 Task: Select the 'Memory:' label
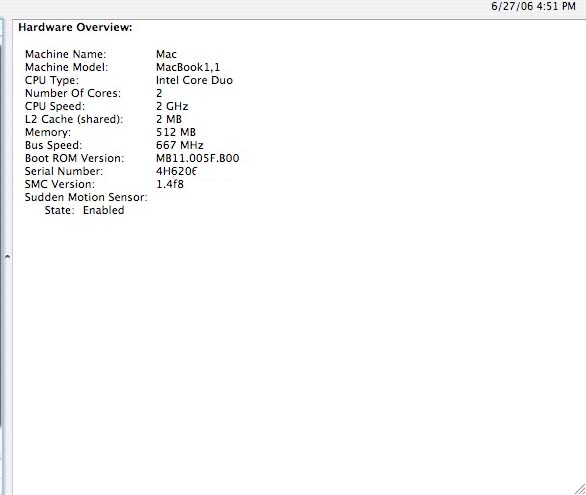point(47,132)
